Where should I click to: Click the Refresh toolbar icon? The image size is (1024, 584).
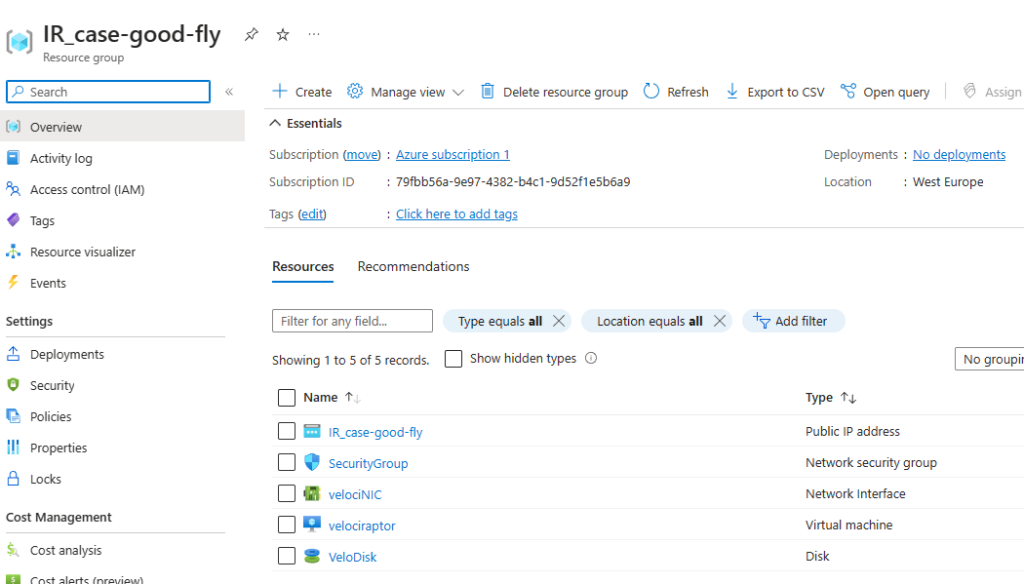click(x=652, y=91)
